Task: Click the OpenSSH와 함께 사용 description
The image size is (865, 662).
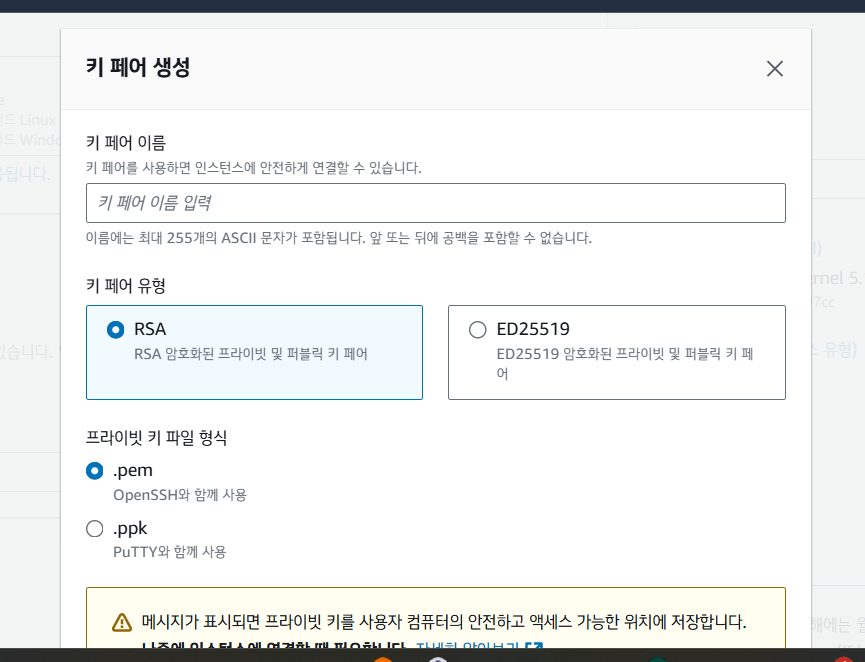Action: tap(180, 494)
